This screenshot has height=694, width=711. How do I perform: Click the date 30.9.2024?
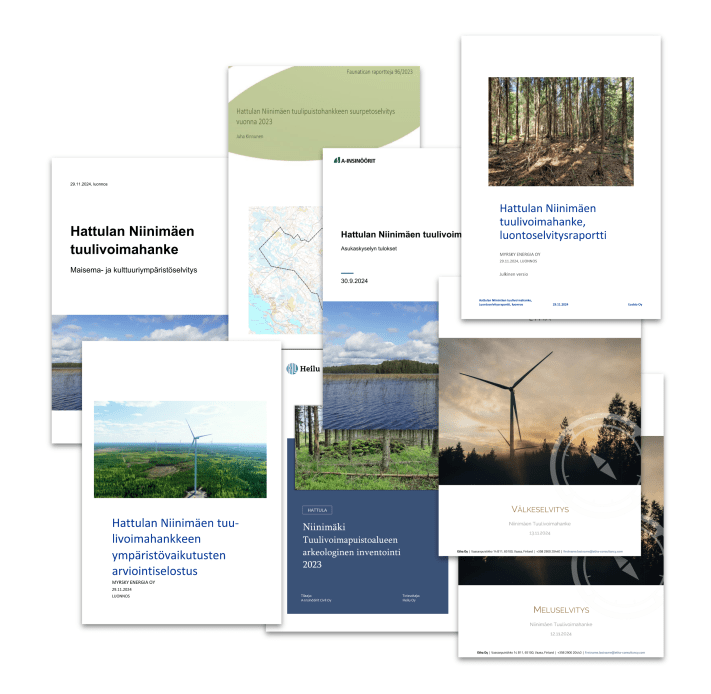point(357,281)
